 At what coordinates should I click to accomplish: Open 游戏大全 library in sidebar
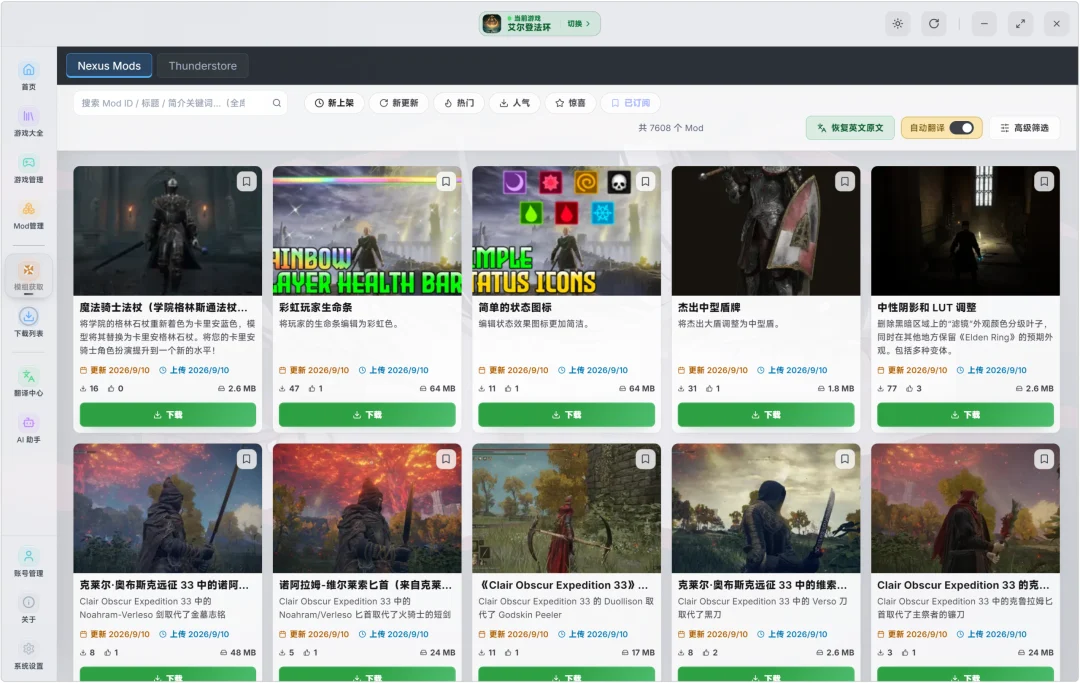click(28, 123)
